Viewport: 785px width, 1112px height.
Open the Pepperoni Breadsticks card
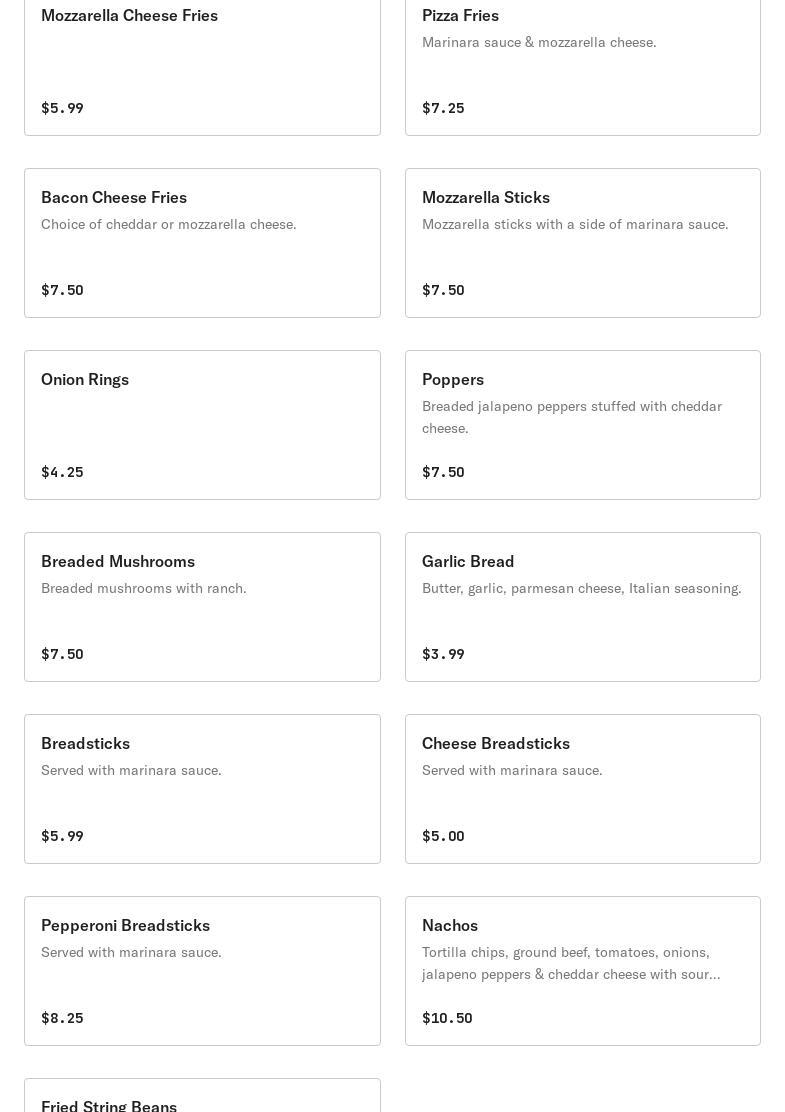pos(202,971)
